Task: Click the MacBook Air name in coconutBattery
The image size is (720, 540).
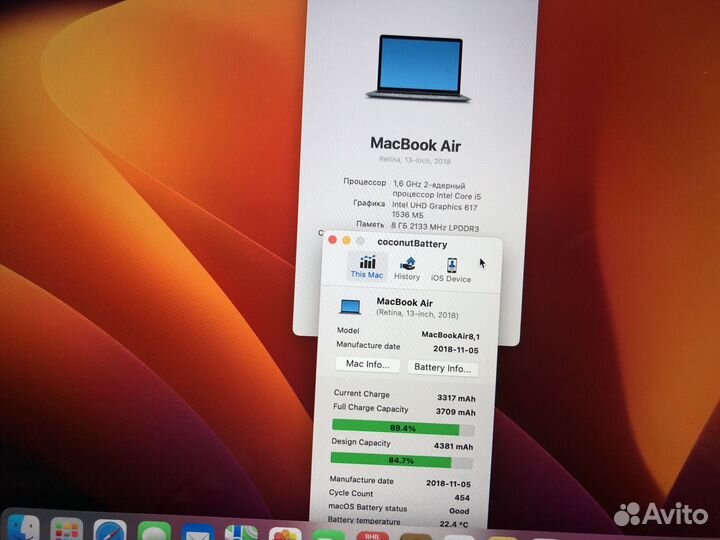Action: (405, 302)
